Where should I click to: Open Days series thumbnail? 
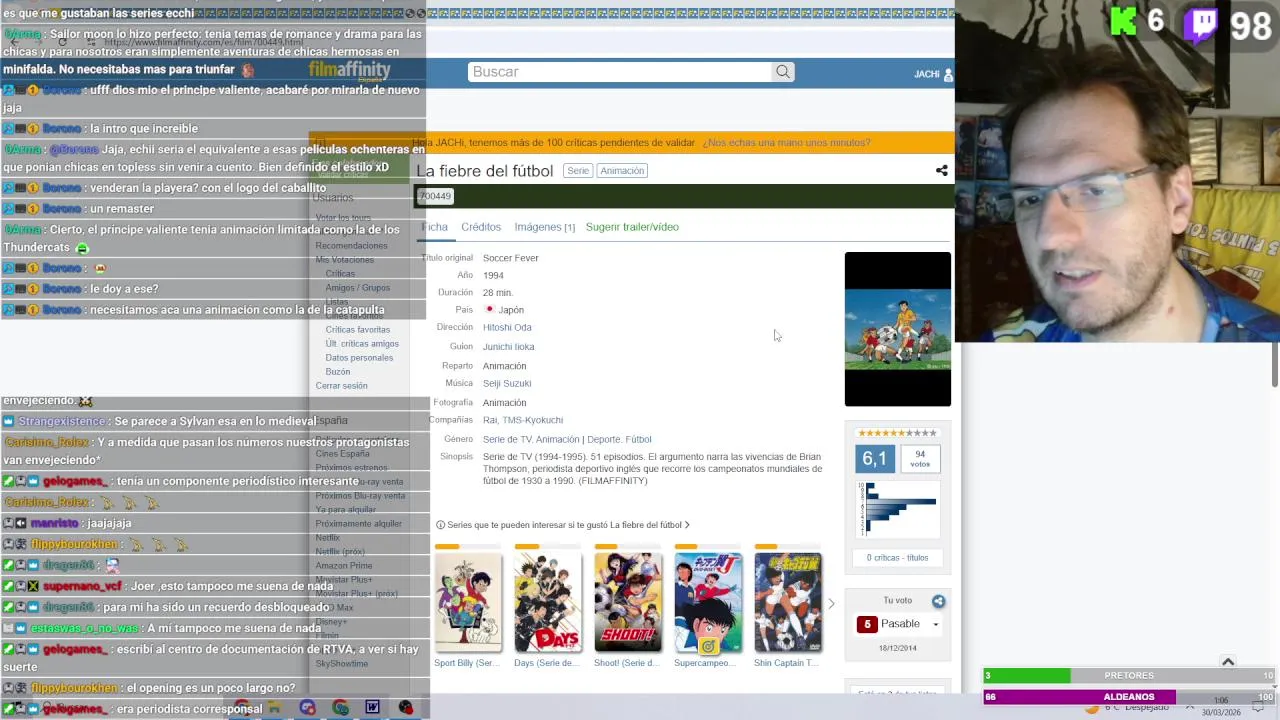[x=548, y=602]
